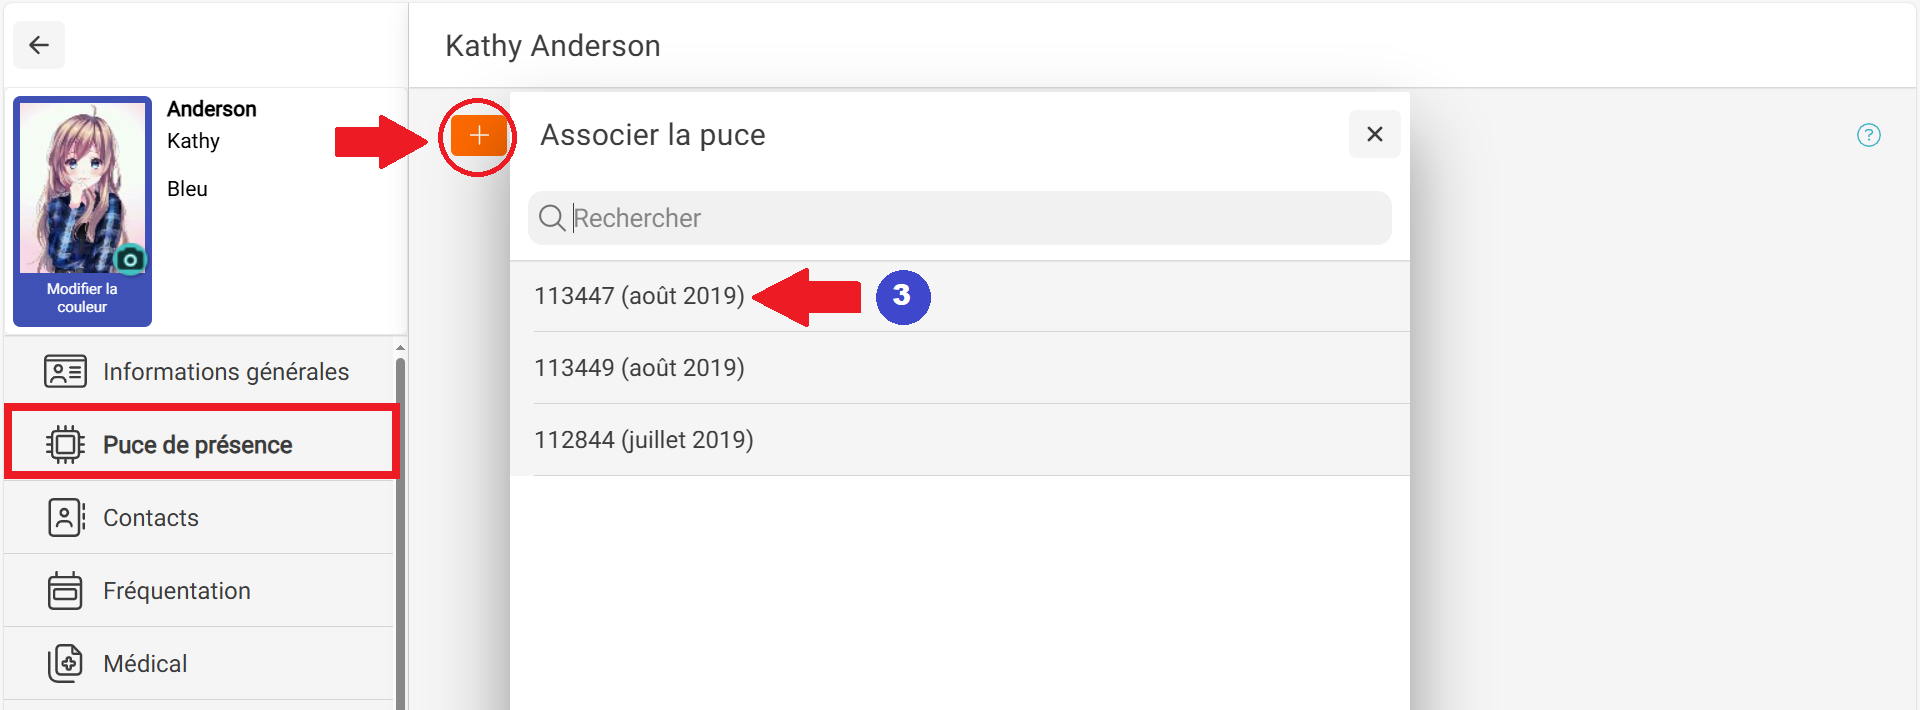Click Kathy Anderson's profile picture
The width and height of the screenshot is (1920, 710).
(82, 187)
